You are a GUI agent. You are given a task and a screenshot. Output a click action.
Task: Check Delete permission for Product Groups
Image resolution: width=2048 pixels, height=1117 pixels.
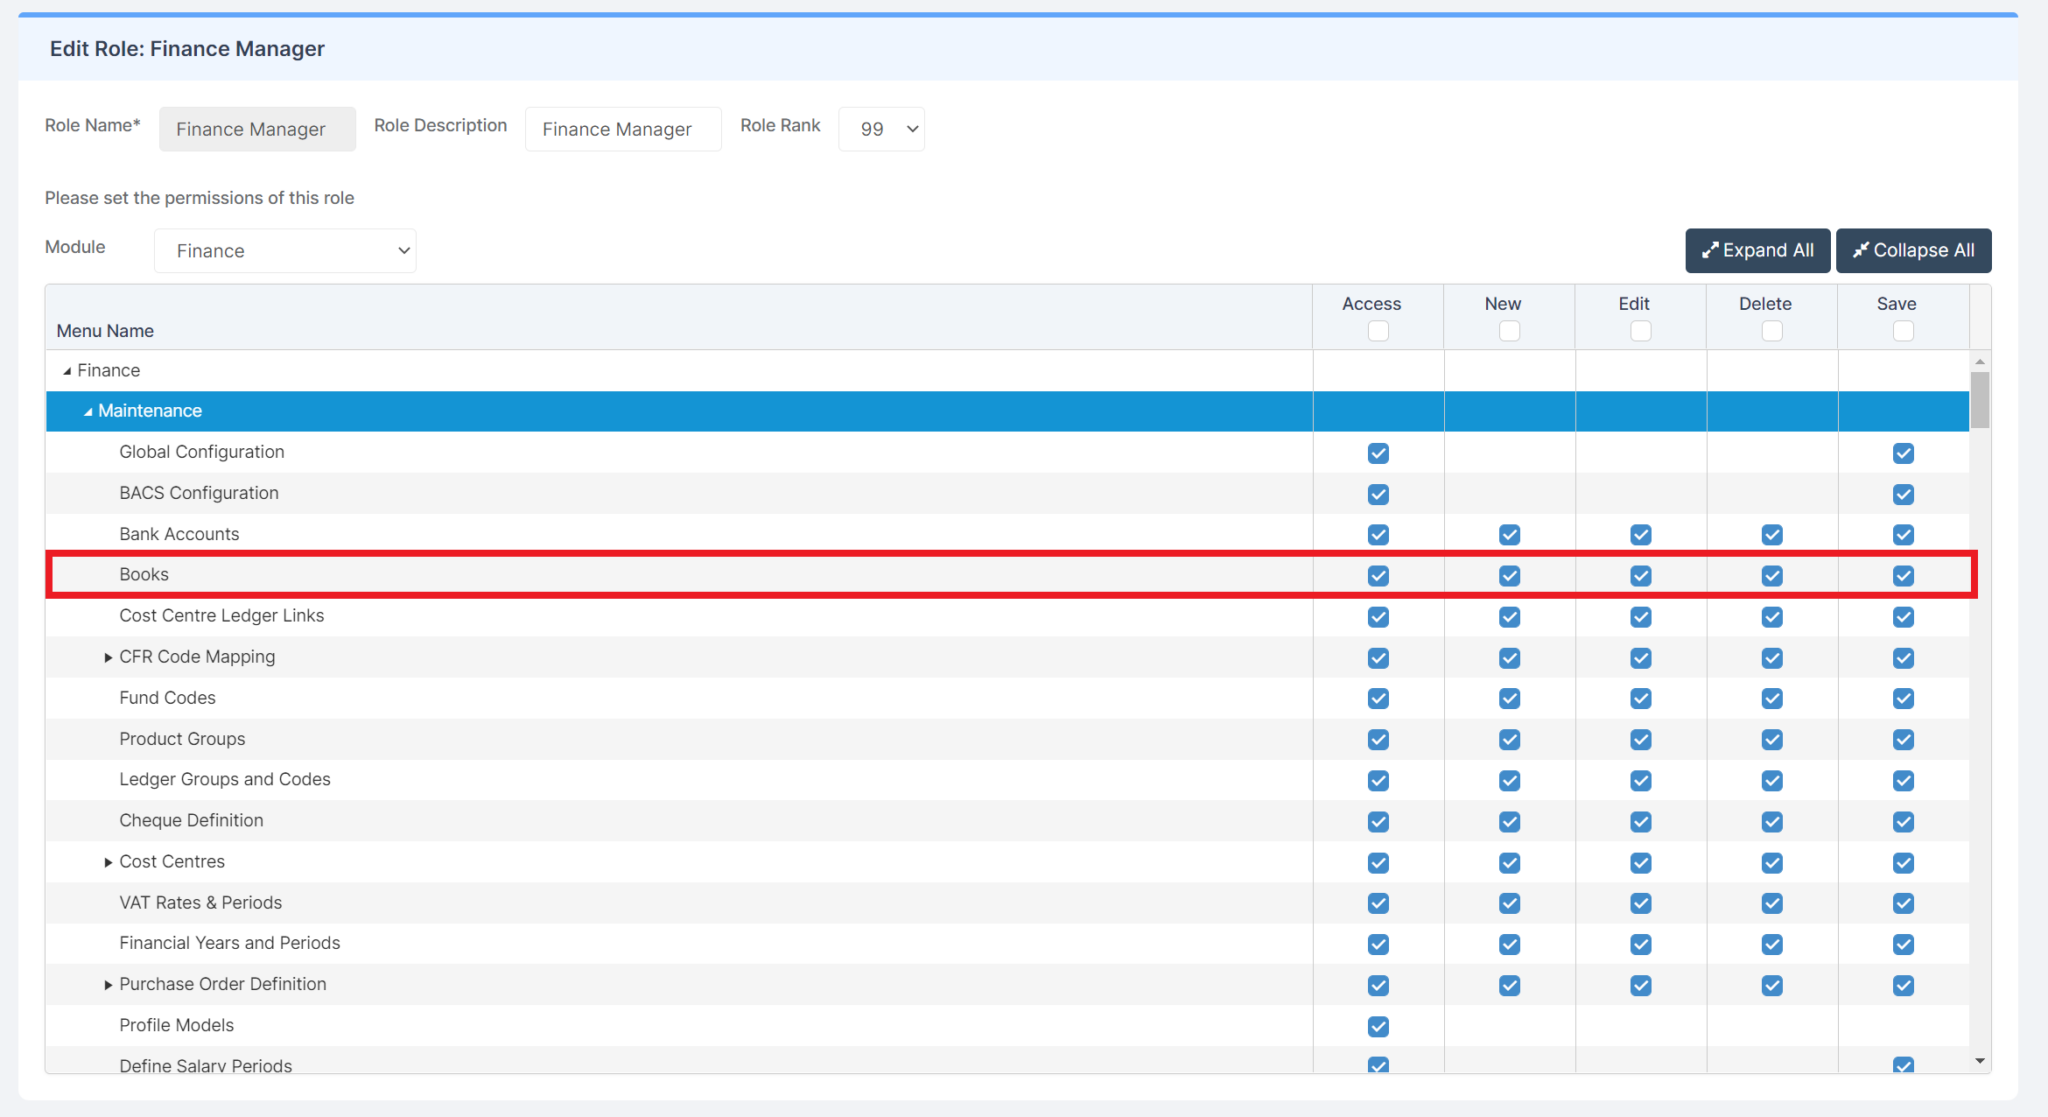pos(1771,739)
